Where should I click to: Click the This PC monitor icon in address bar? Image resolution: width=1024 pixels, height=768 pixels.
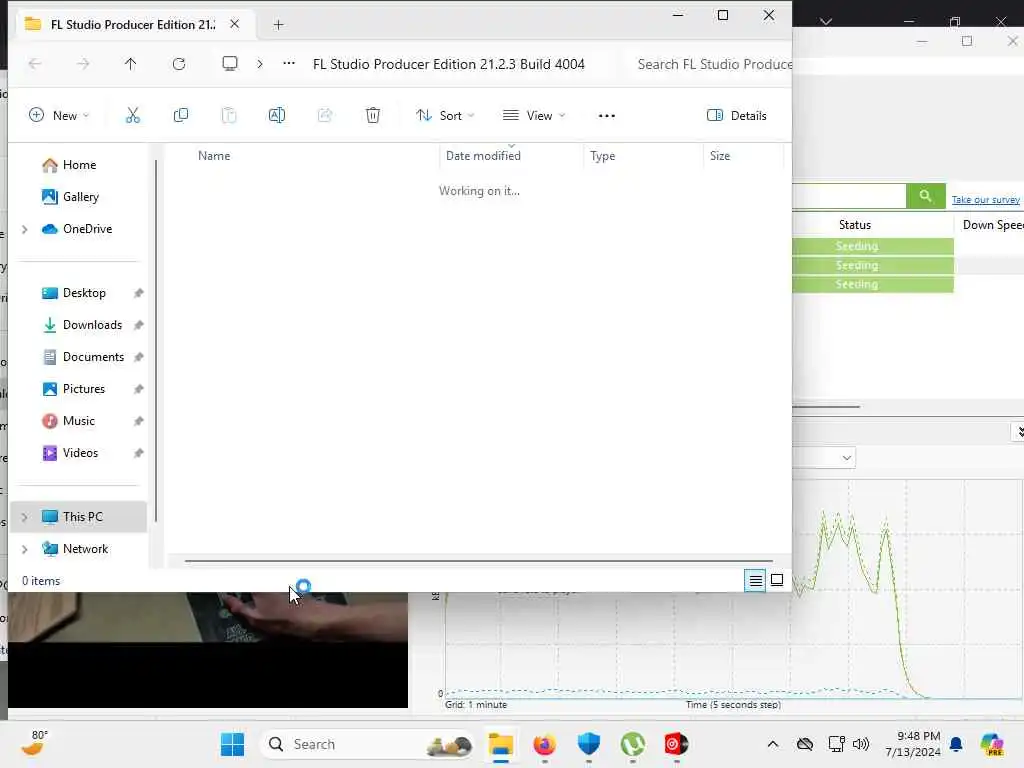(230, 64)
